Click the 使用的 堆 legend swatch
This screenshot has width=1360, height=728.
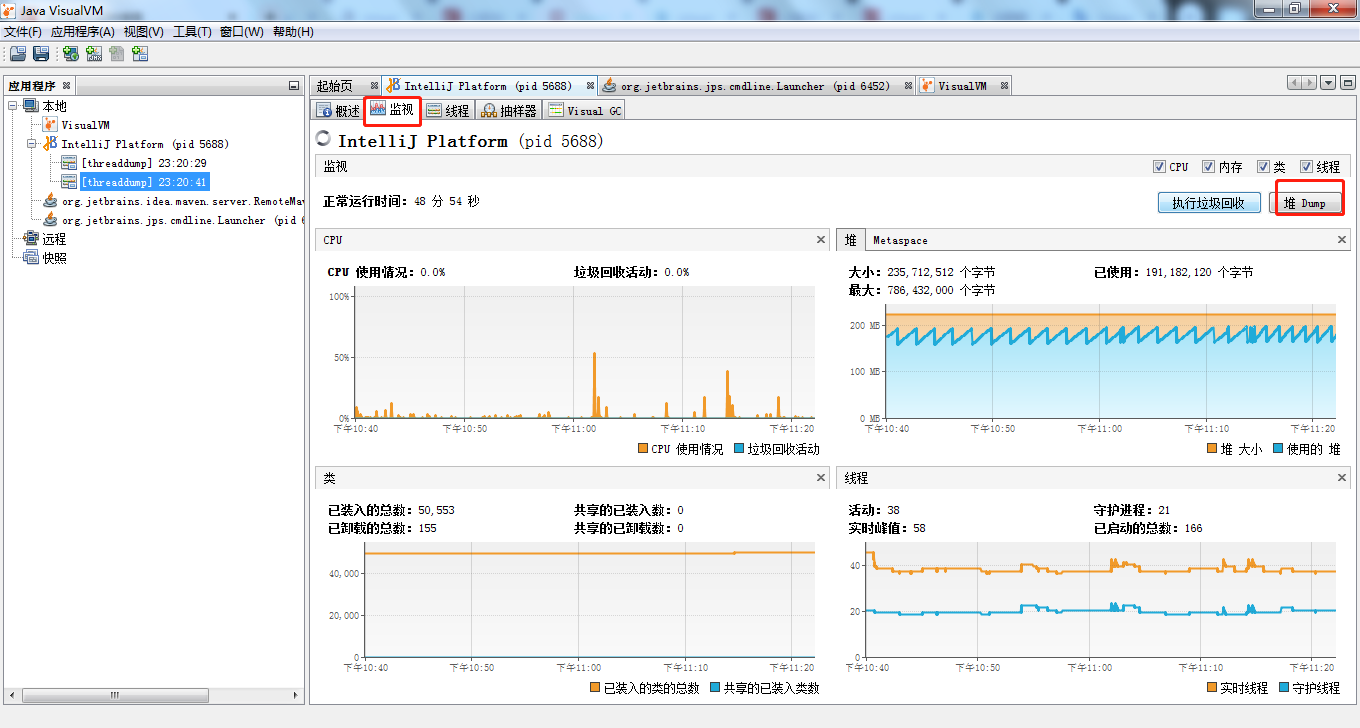[1278, 449]
